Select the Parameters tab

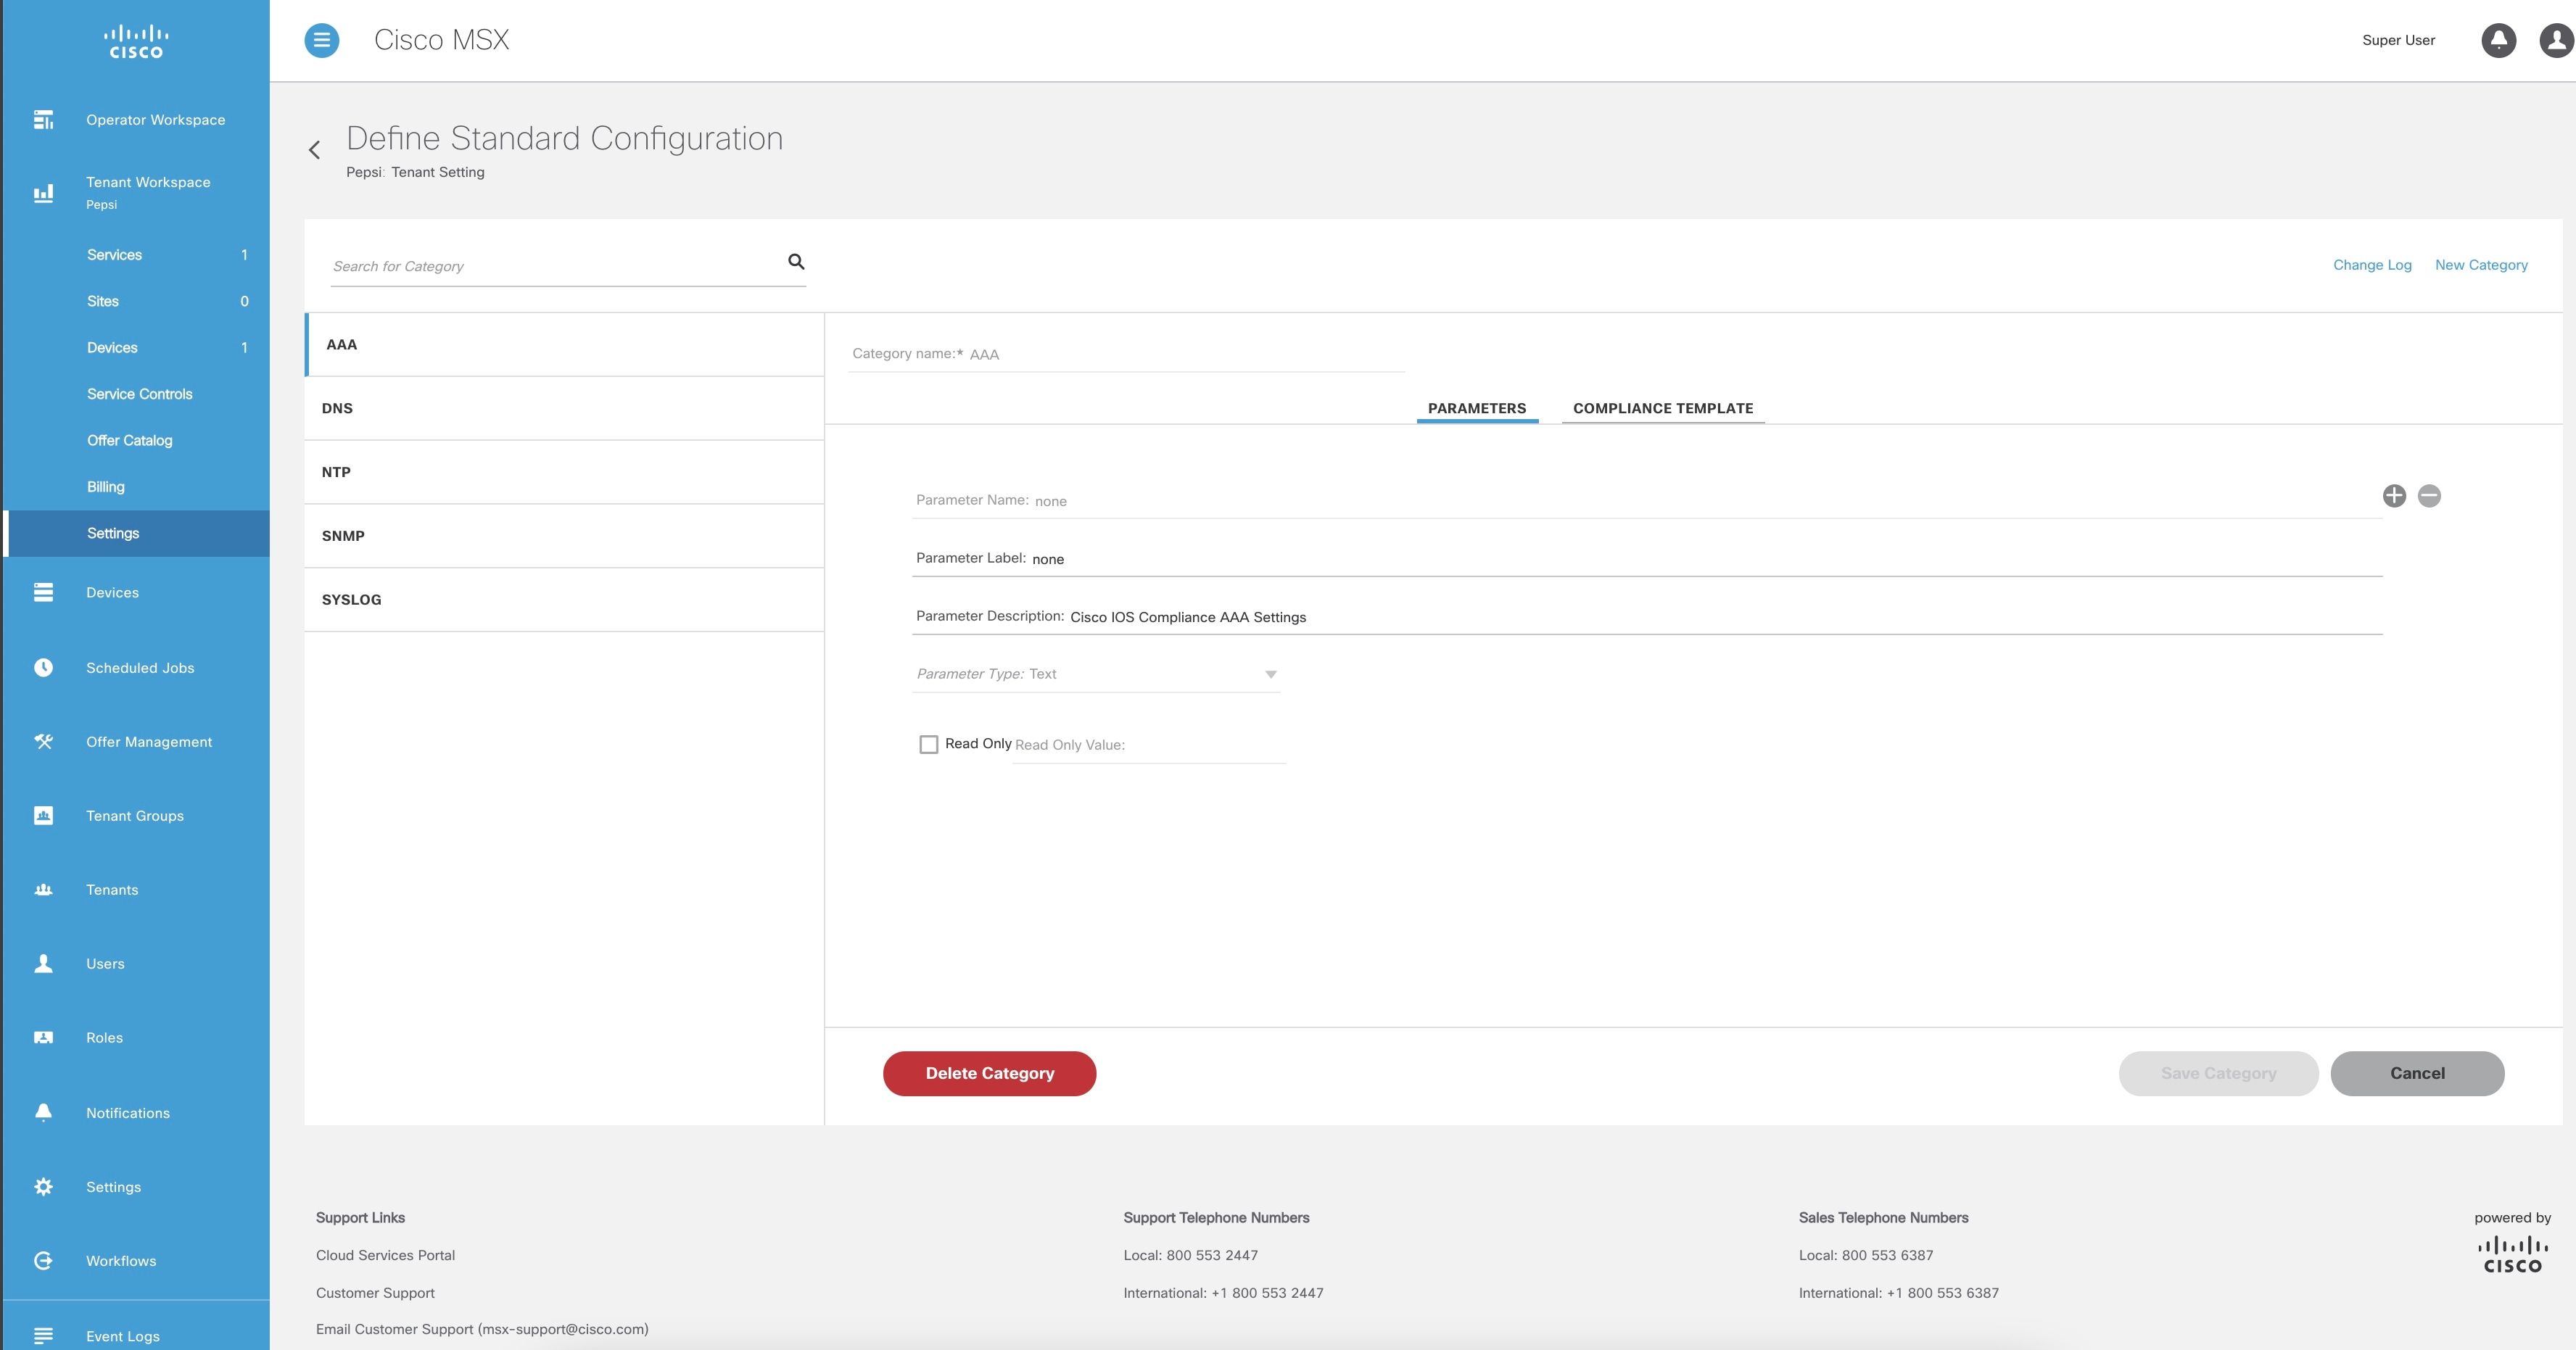click(1476, 408)
